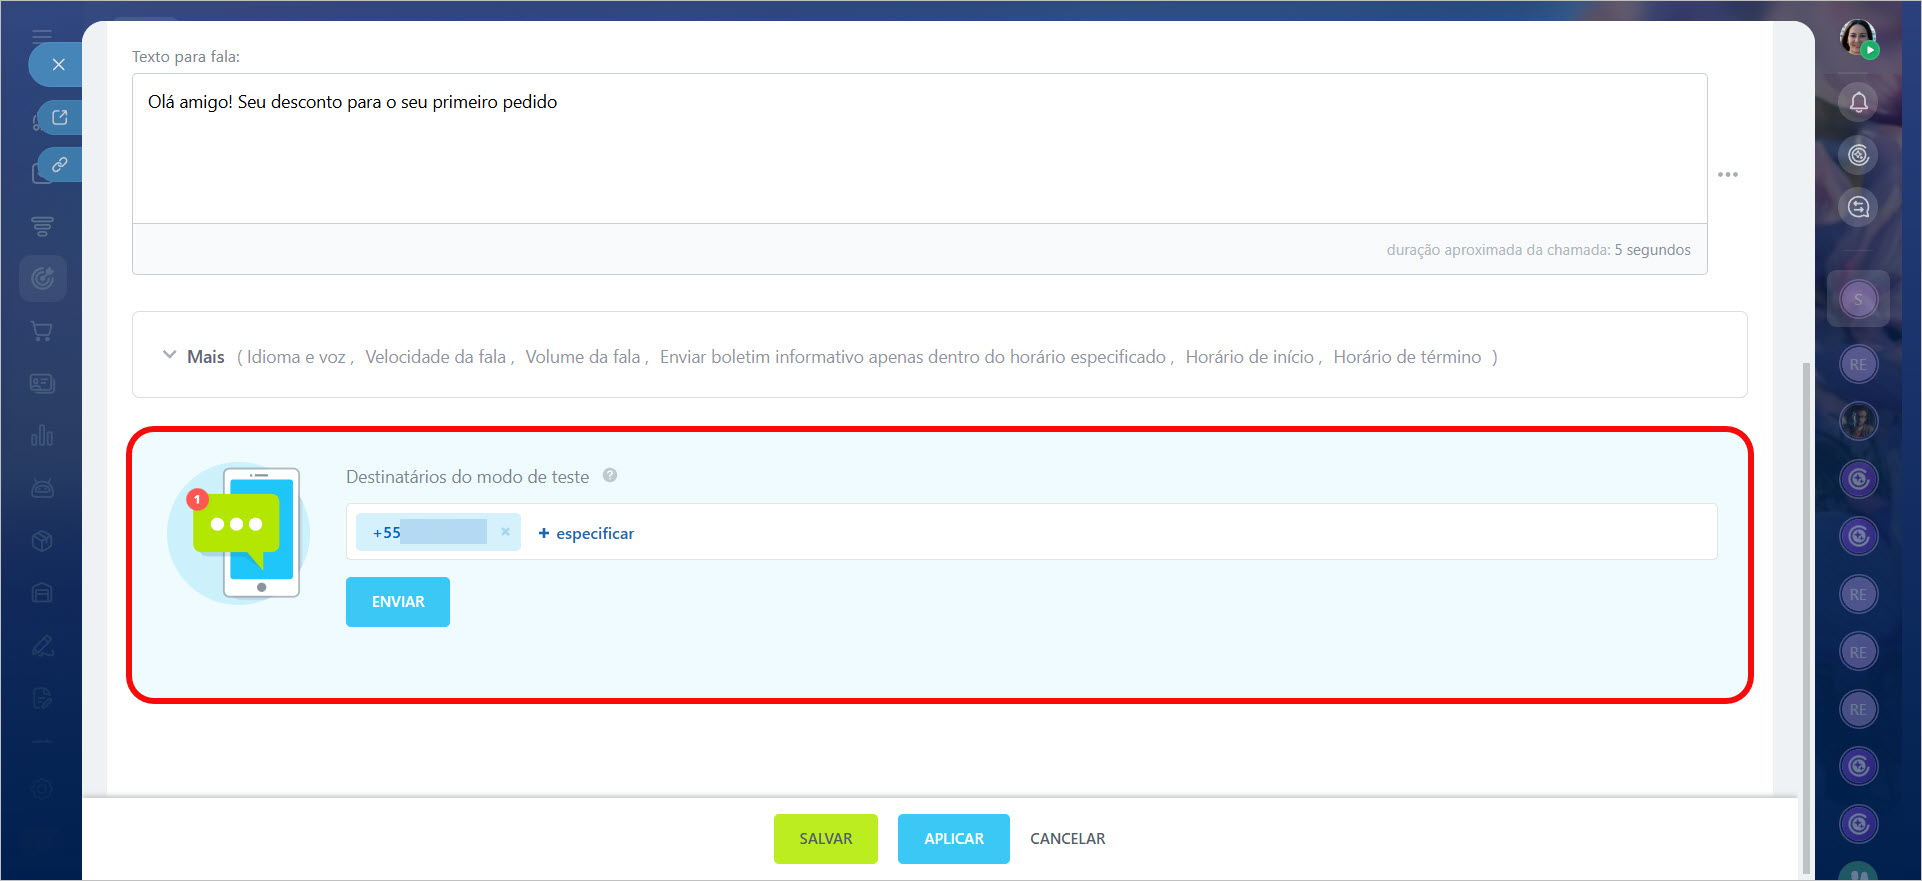
Task: Open the chat search icon in sidebar
Action: [x=1858, y=207]
